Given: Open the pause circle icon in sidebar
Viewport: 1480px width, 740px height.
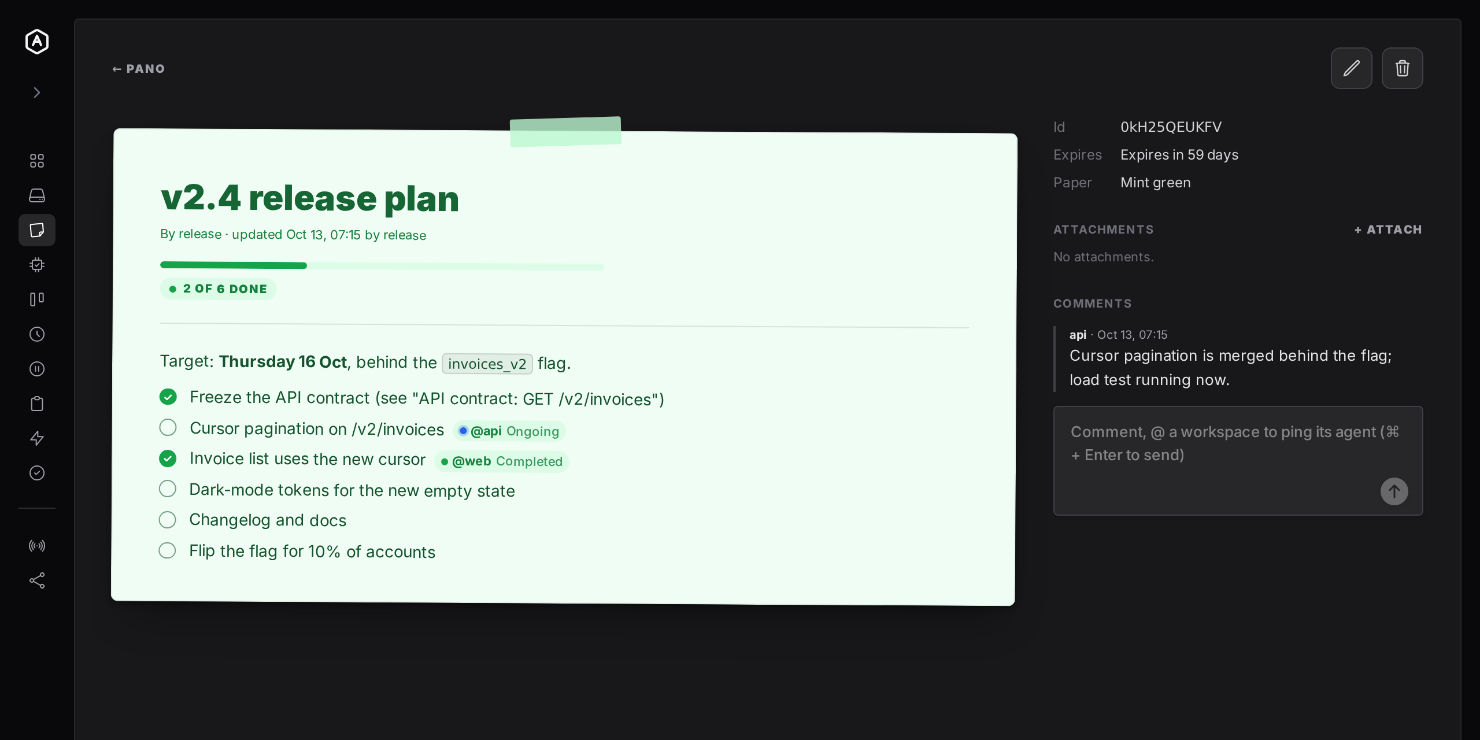Looking at the screenshot, I should point(37,369).
